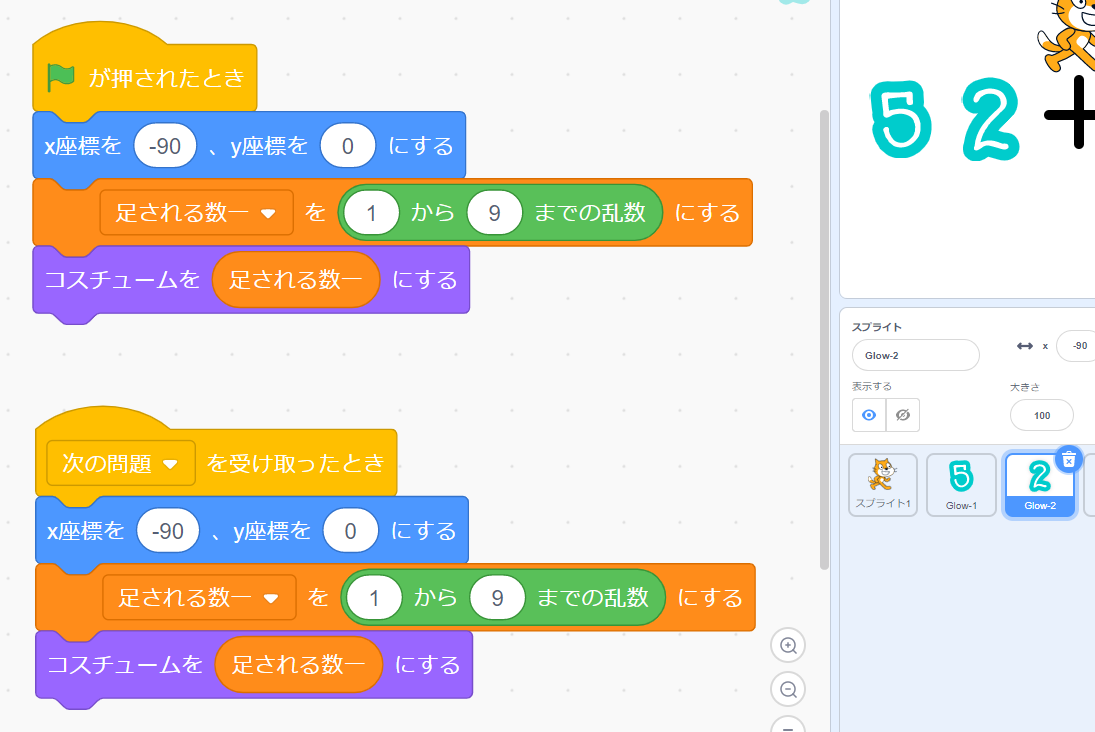Image resolution: width=1095 pixels, height=732 pixels.
Task: Click the 足される数一 oval in the costume block
Action: 294,279
